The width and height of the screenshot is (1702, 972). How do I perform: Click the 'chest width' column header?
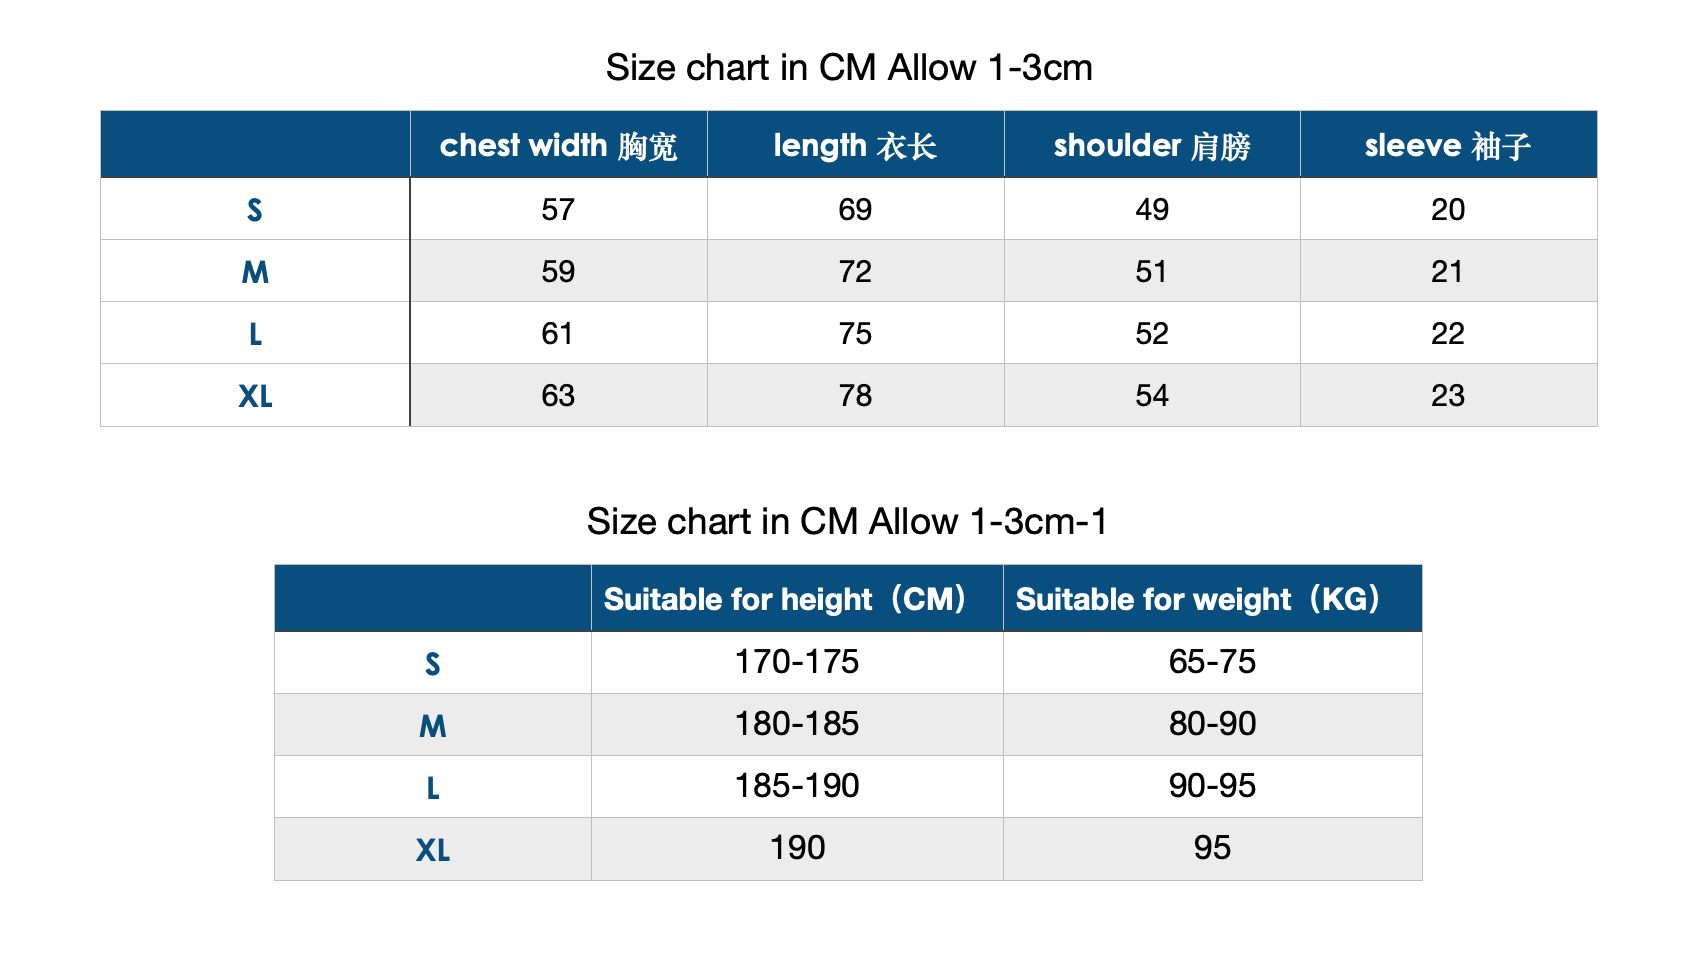(558, 145)
